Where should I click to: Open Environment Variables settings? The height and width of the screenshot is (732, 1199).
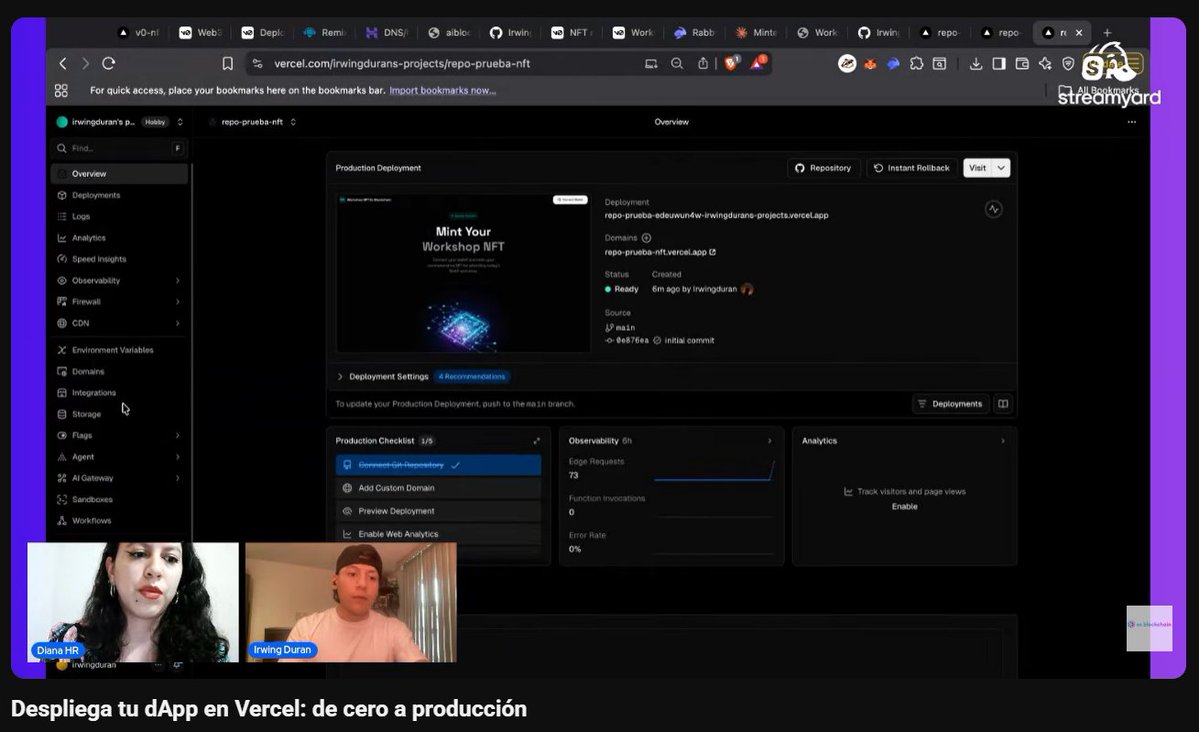click(x=112, y=350)
